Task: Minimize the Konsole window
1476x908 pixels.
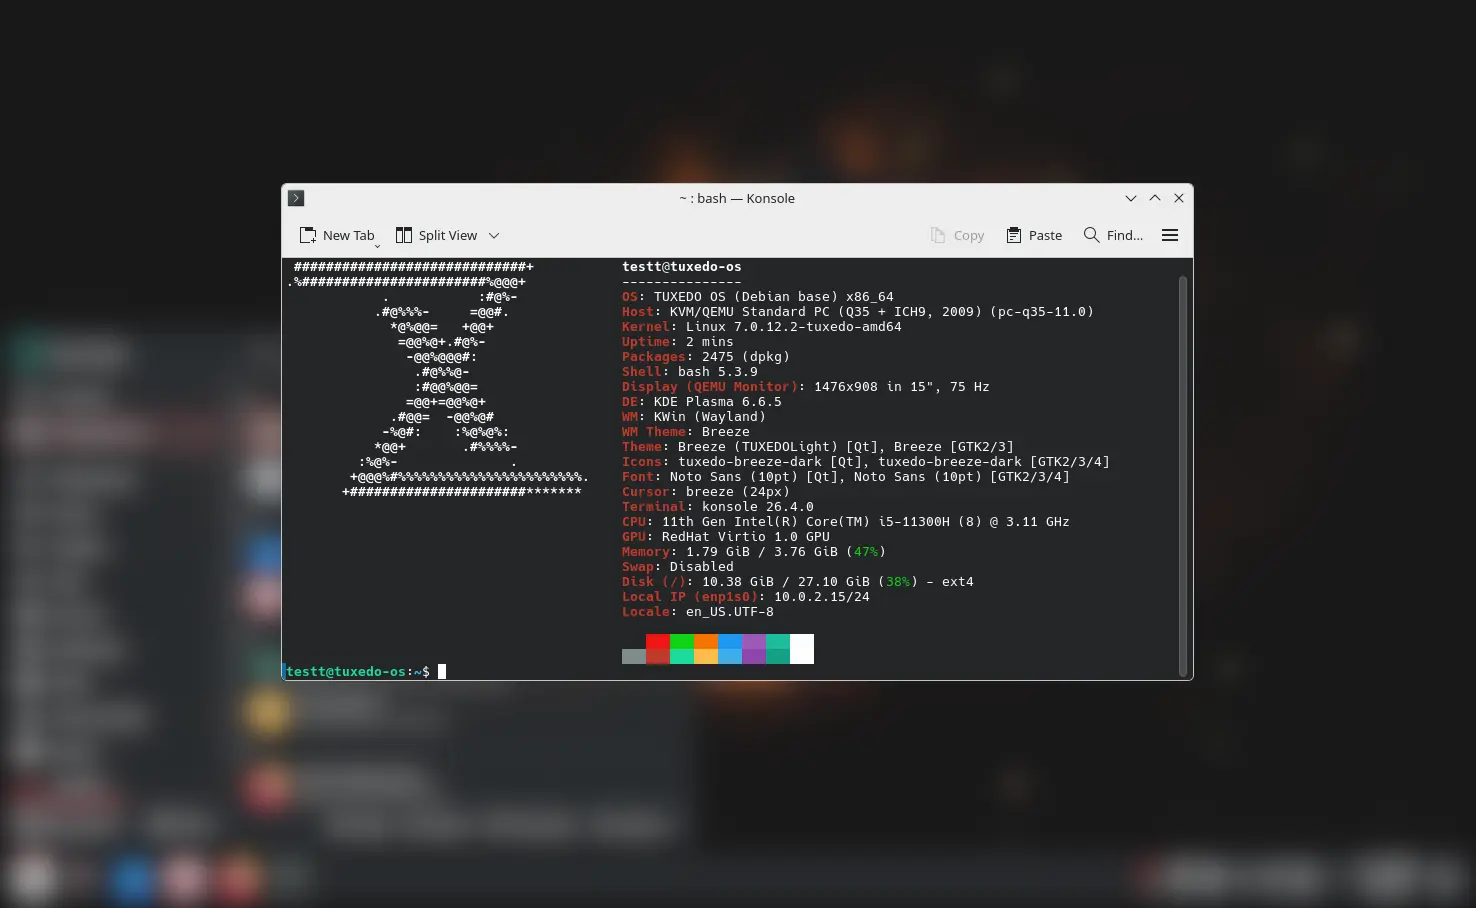Action: point(1131,198)
